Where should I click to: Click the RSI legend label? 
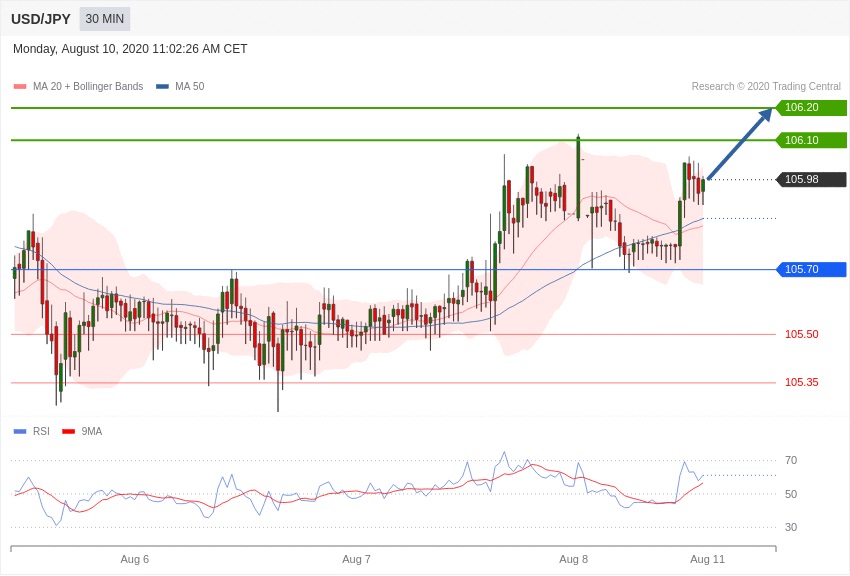point(41,431)
